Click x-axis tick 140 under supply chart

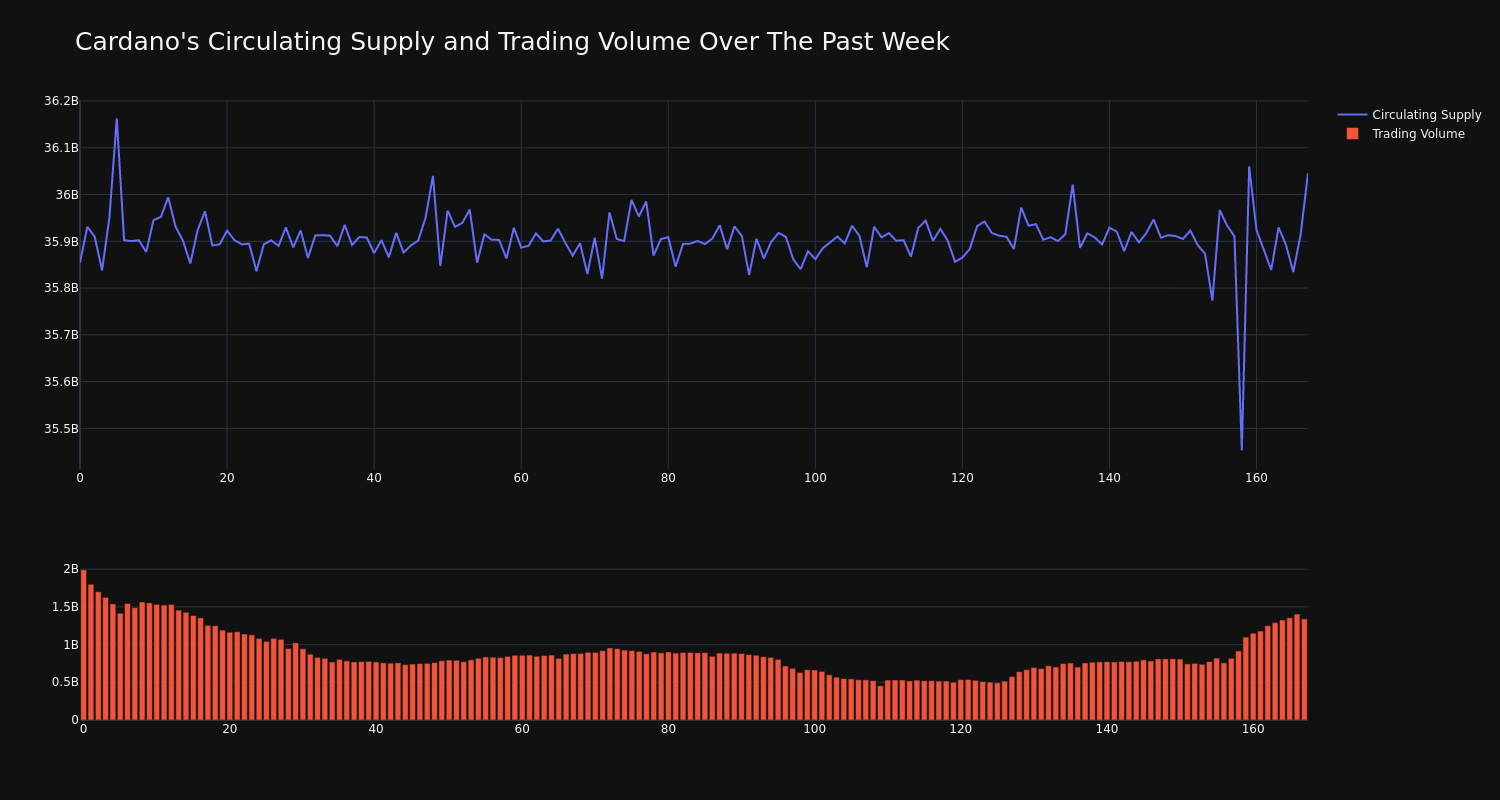pos(1109,478)
